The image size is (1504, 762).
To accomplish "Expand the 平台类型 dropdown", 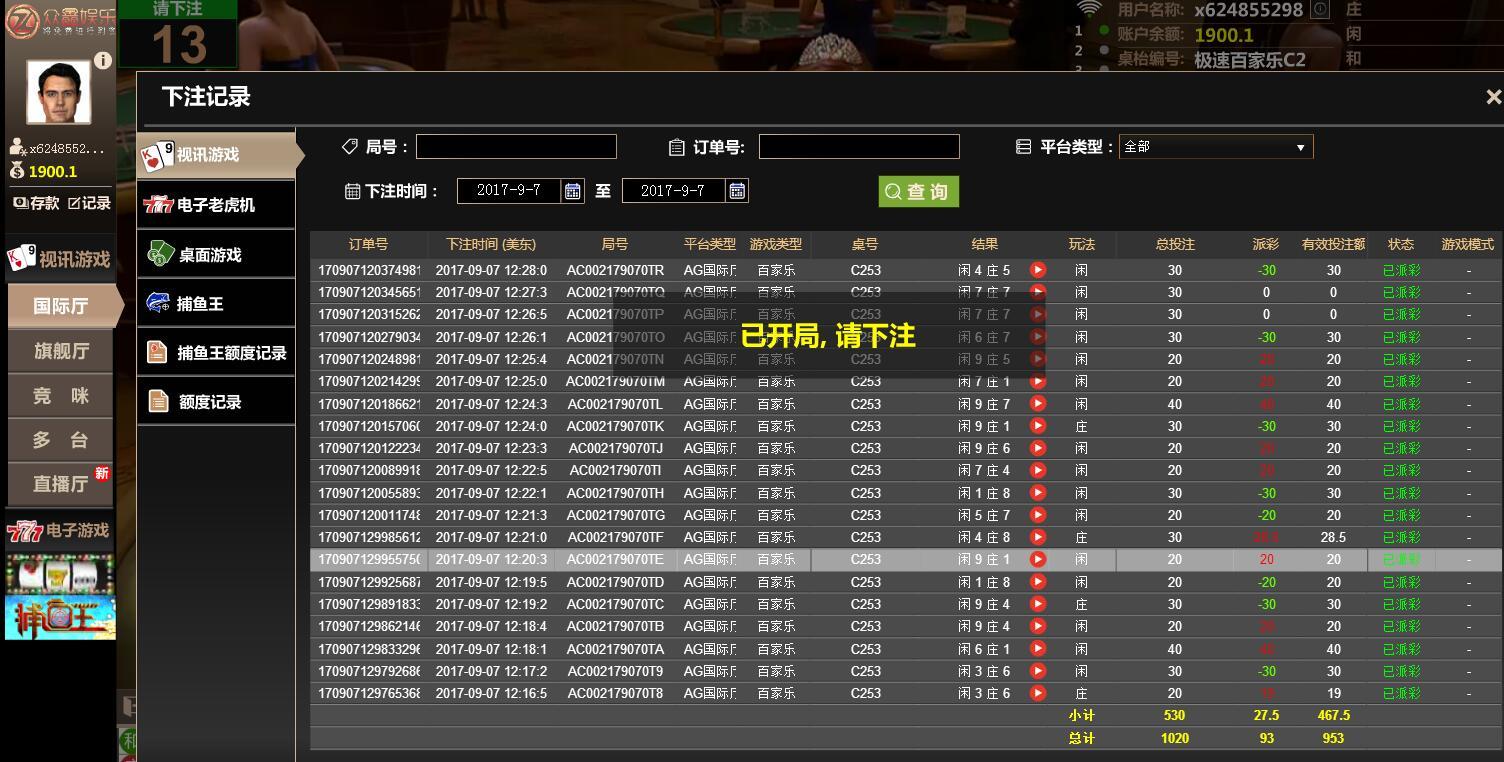I will click(1216, 147).
